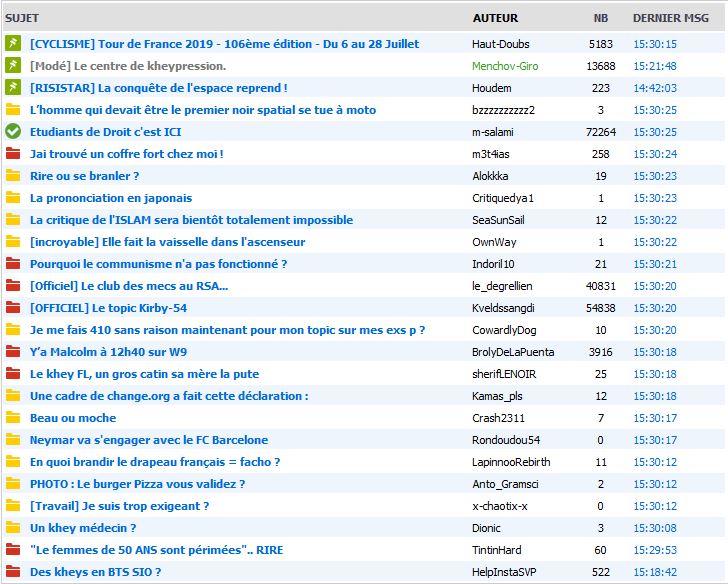The width and height of the screenshot is (728, 584).
Task: Open author profile Menchov-Giro
Action: (506, 66)
